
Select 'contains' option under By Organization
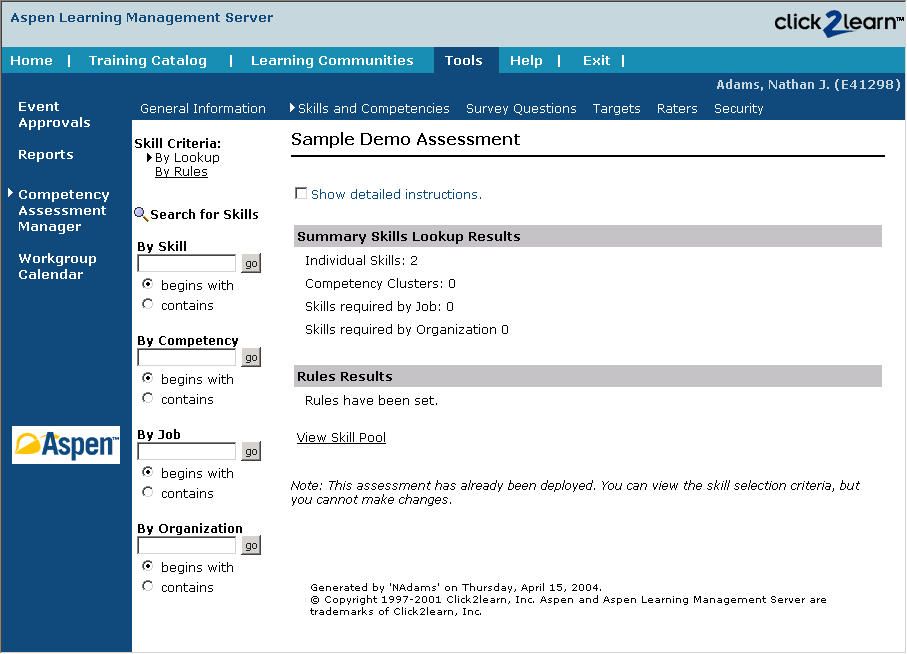148,587
